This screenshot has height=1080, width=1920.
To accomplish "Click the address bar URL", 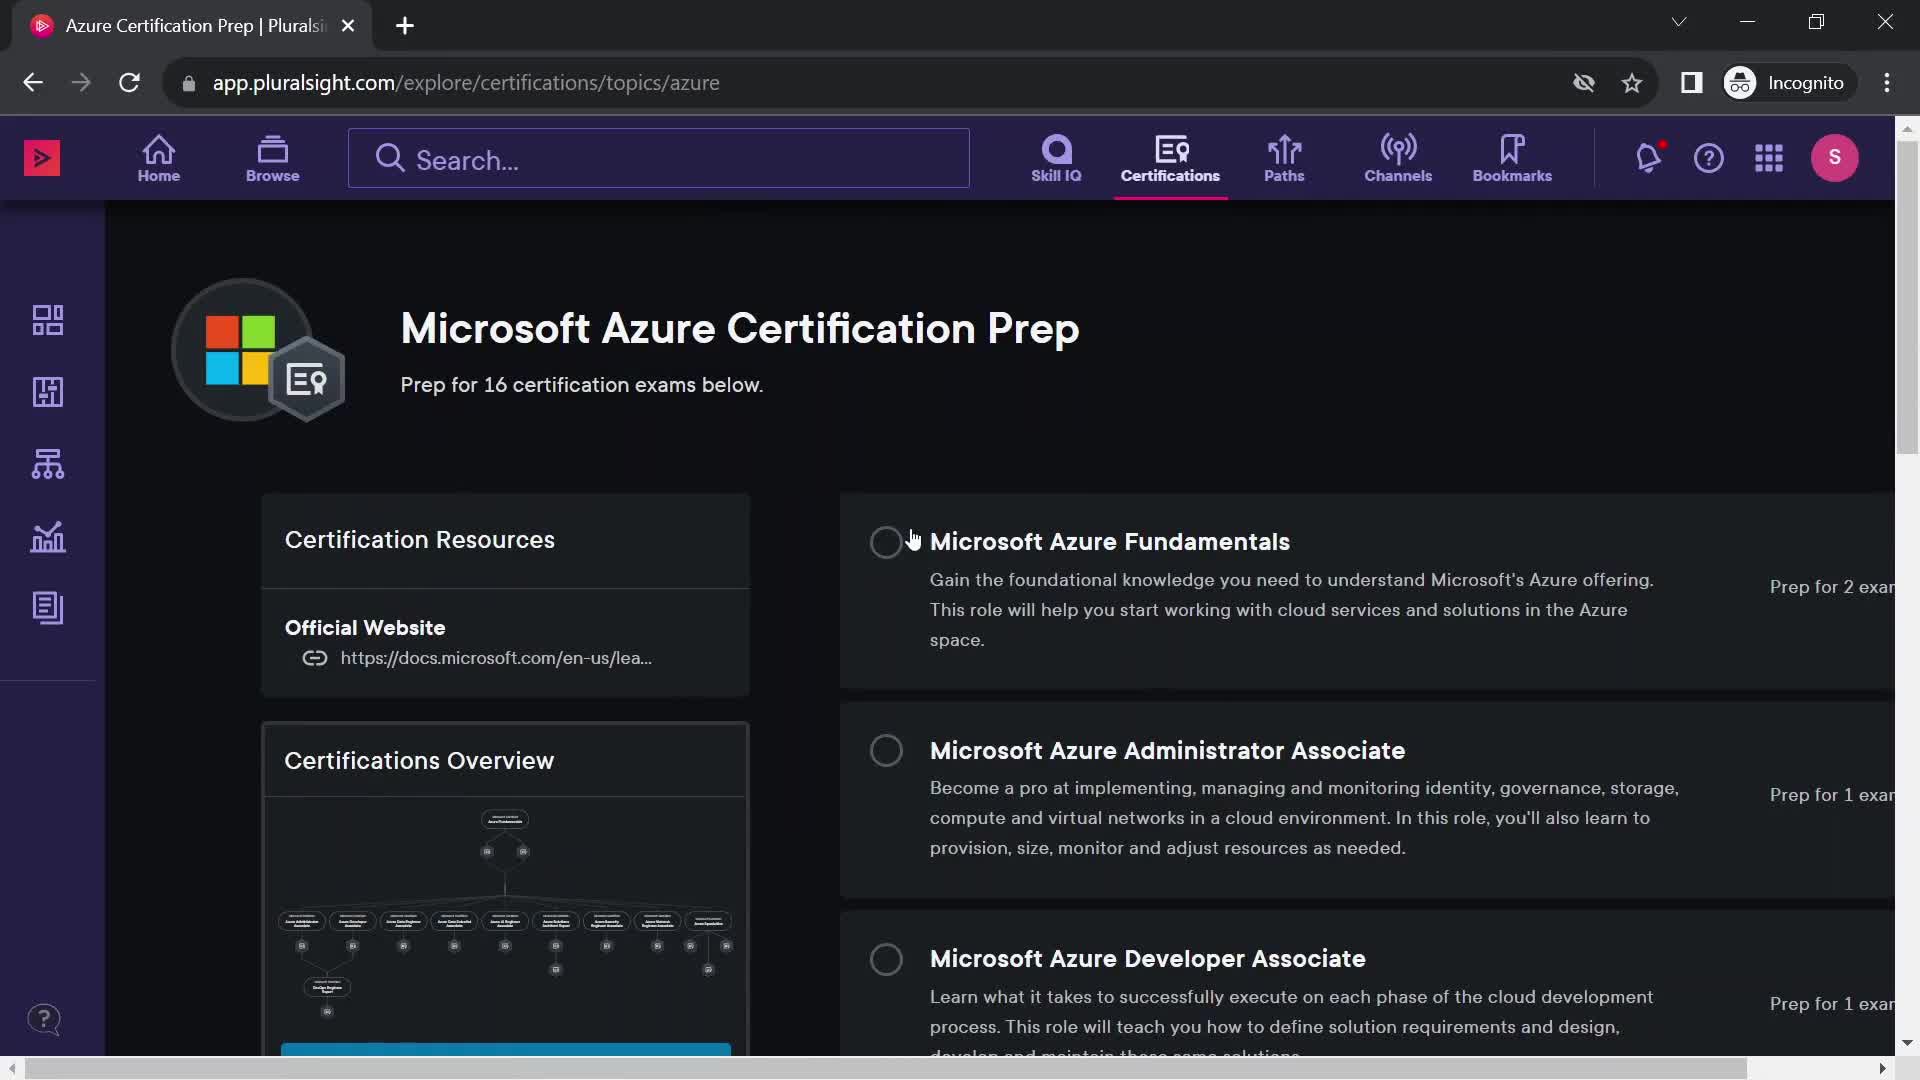I will pyautogui.click(x=466, y=83).
